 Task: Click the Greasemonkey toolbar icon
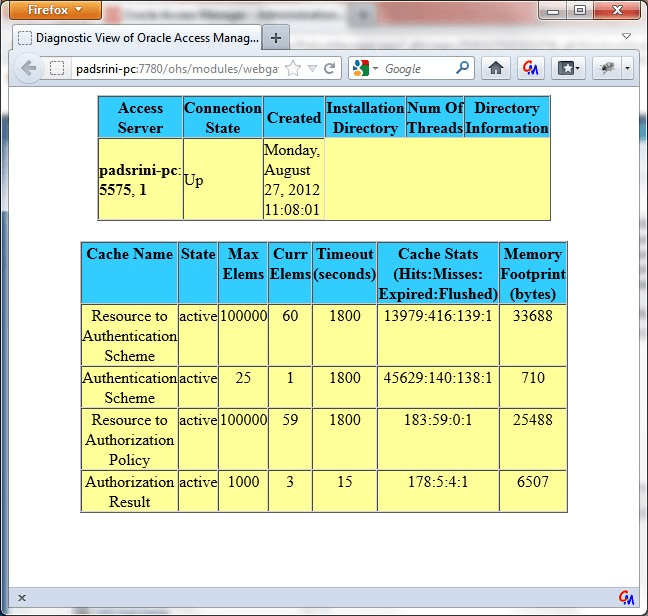pyautogui.click(x=531, y=68)
